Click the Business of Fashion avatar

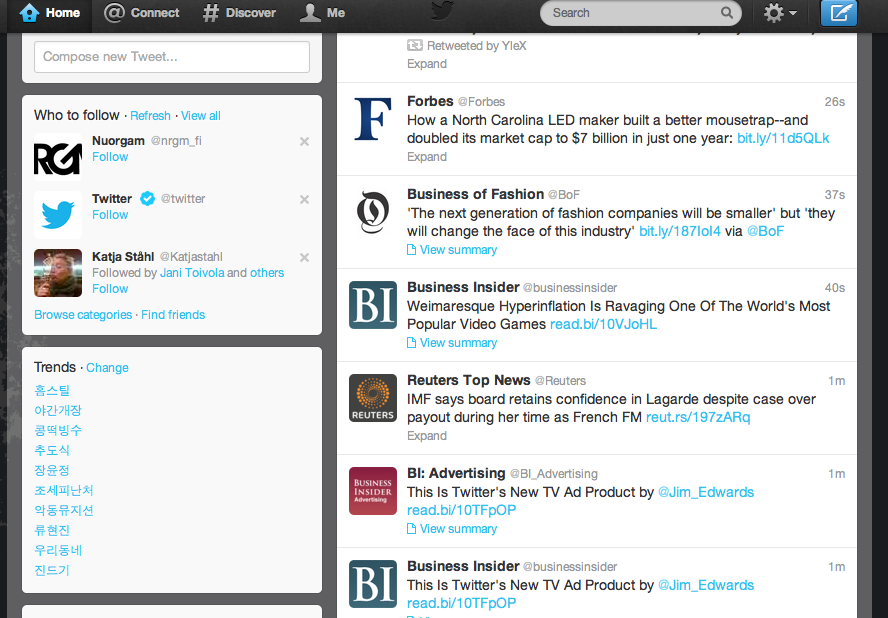pyautogui.click(x=373, y=212)
